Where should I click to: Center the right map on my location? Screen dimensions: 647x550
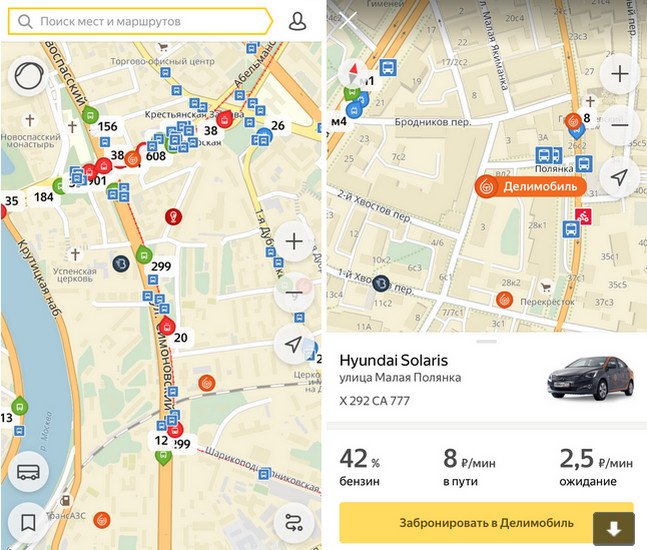(x=619, y=177)
